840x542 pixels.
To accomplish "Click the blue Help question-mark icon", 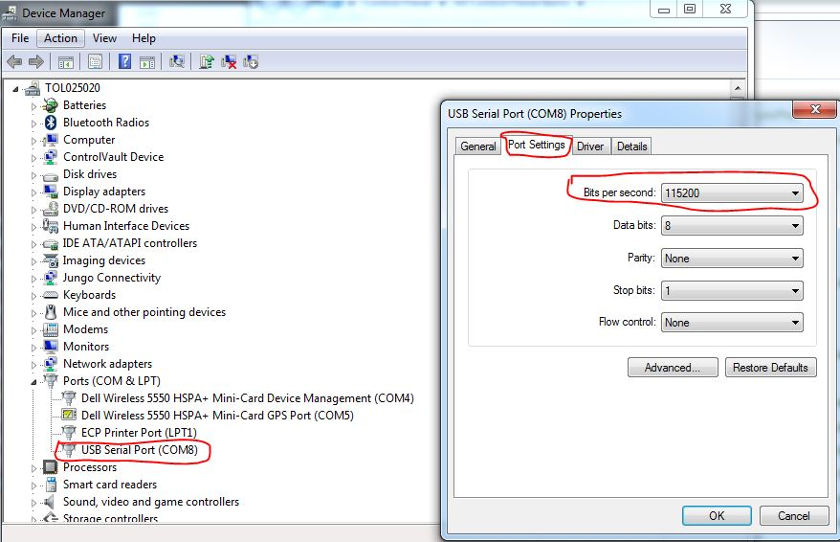I will (x=124, y=62).
